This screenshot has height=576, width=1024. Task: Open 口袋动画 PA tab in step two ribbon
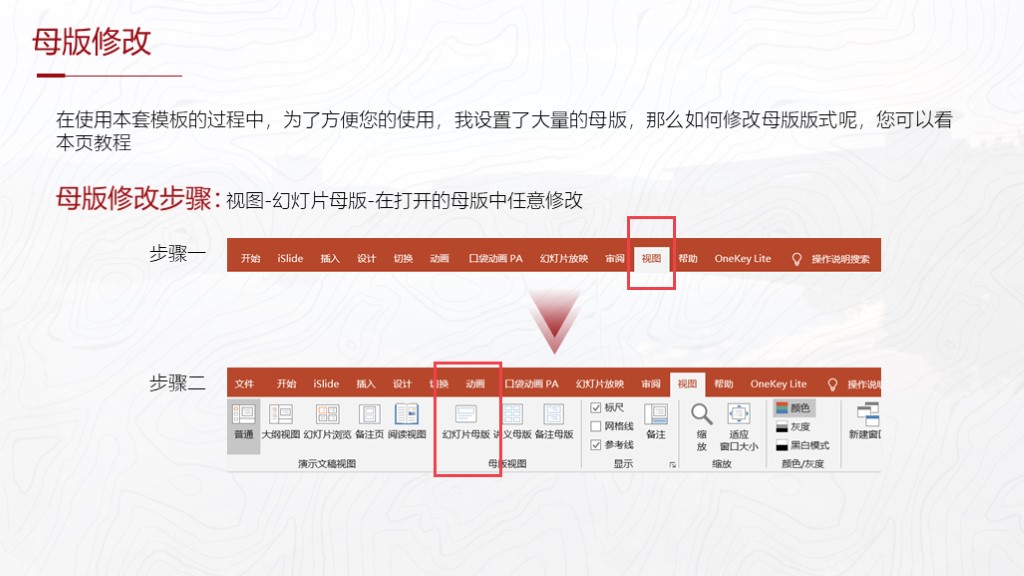[532, 384]
